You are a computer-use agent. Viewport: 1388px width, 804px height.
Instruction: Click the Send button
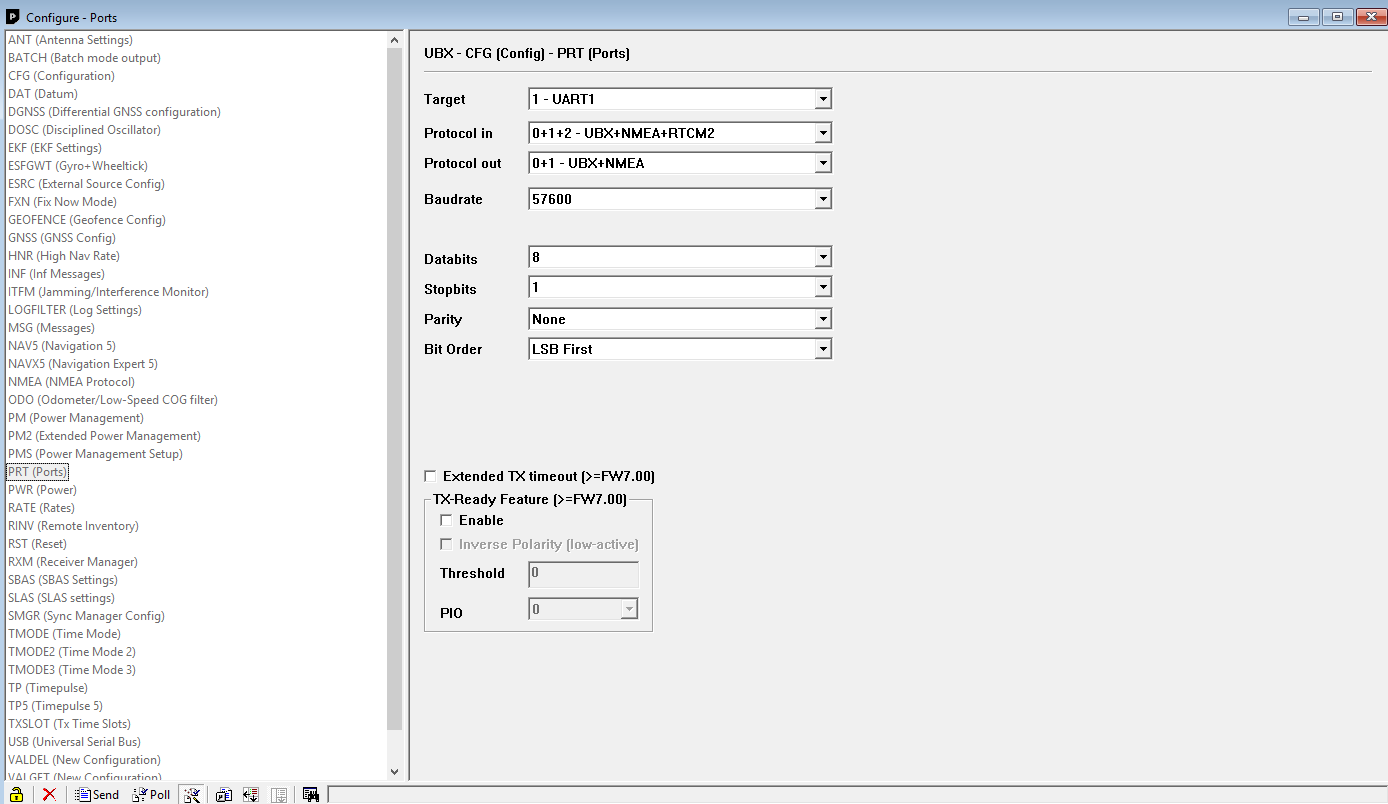(97, 795)
